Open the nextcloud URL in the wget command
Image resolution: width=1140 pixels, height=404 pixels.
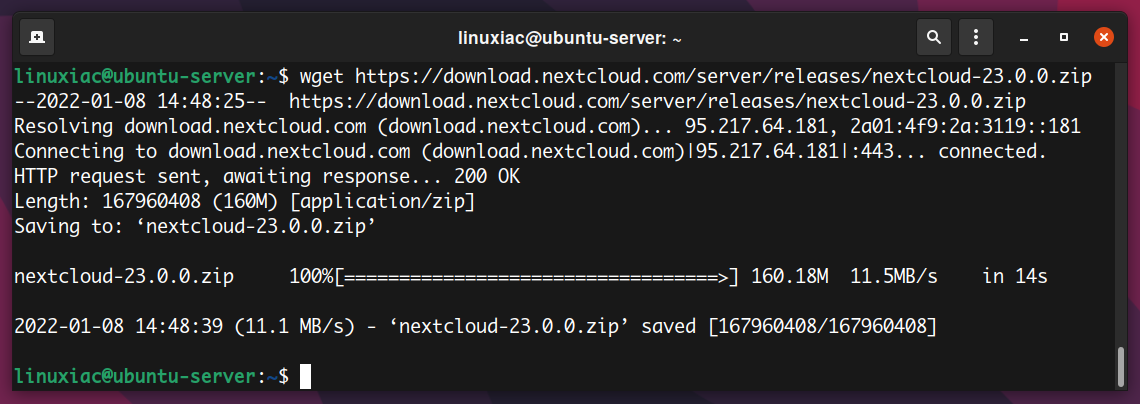723,76
